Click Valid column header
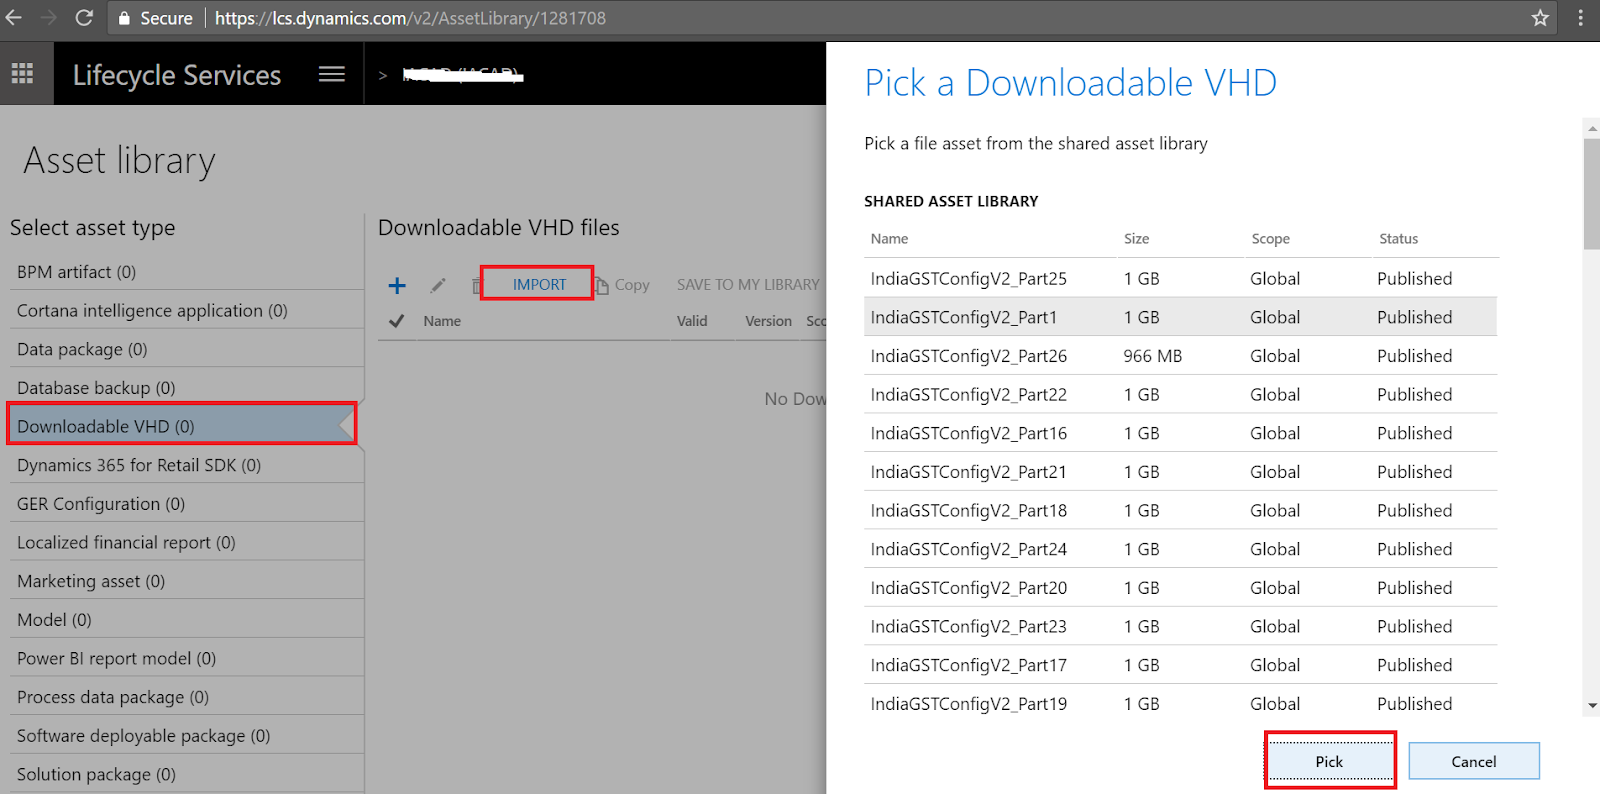The image size is (1600, 794). pos(692,321)
